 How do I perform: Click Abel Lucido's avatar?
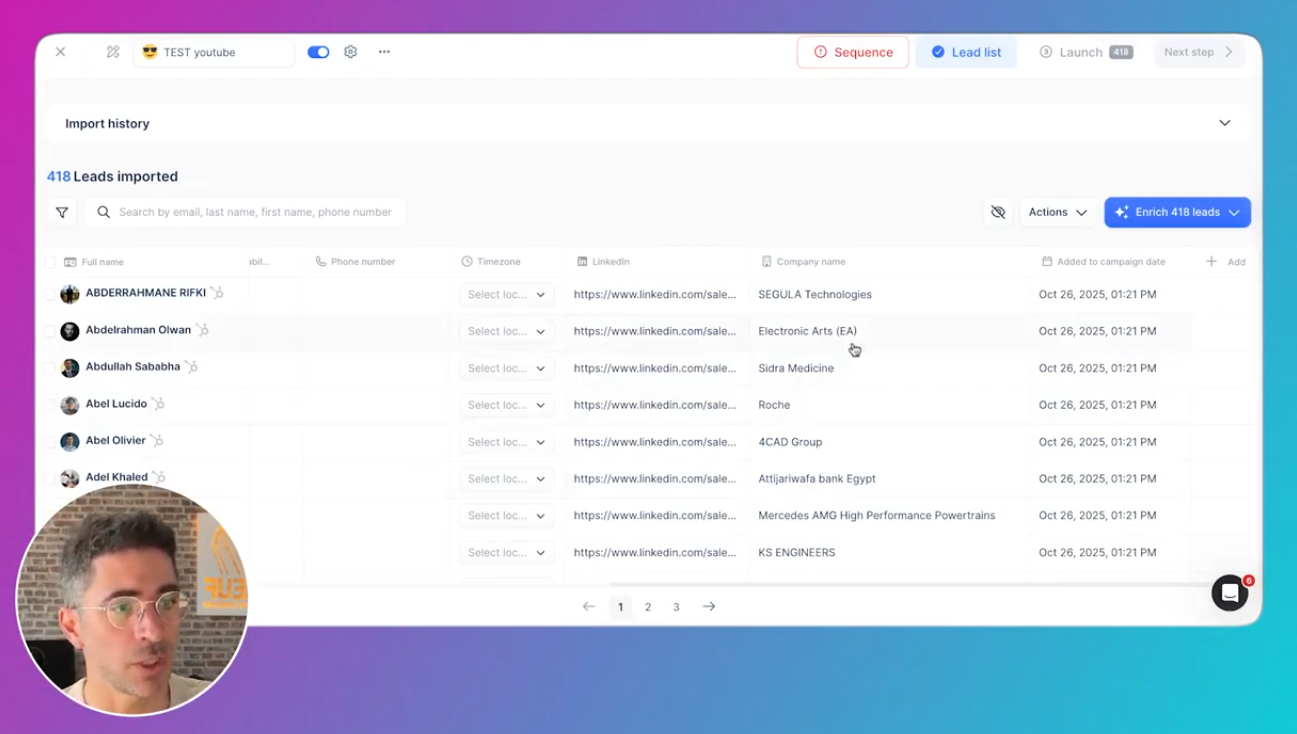point(70,405)
